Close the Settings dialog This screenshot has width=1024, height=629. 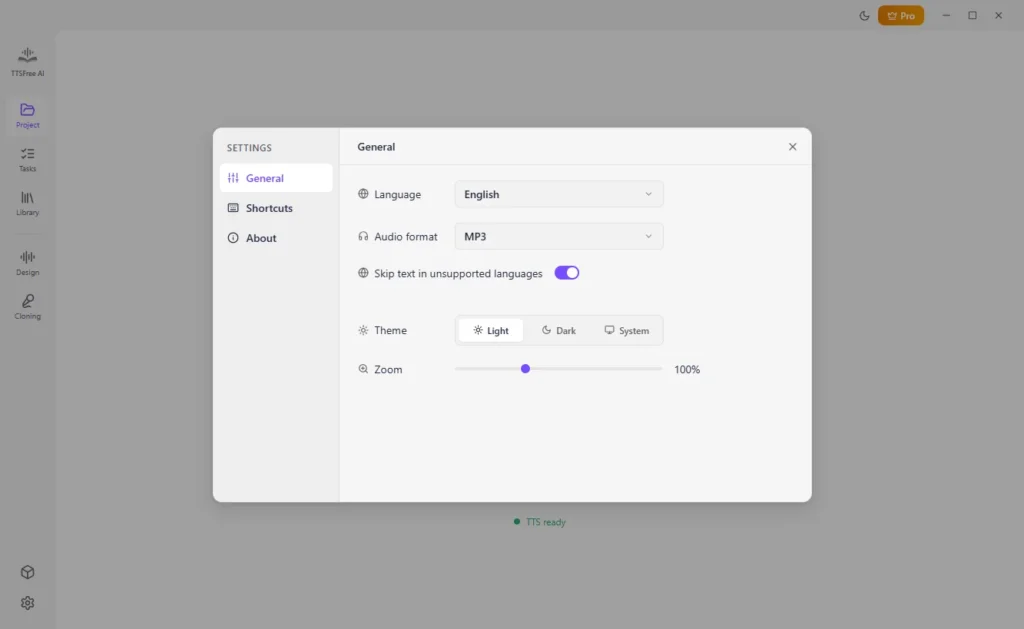pos(792,147)
